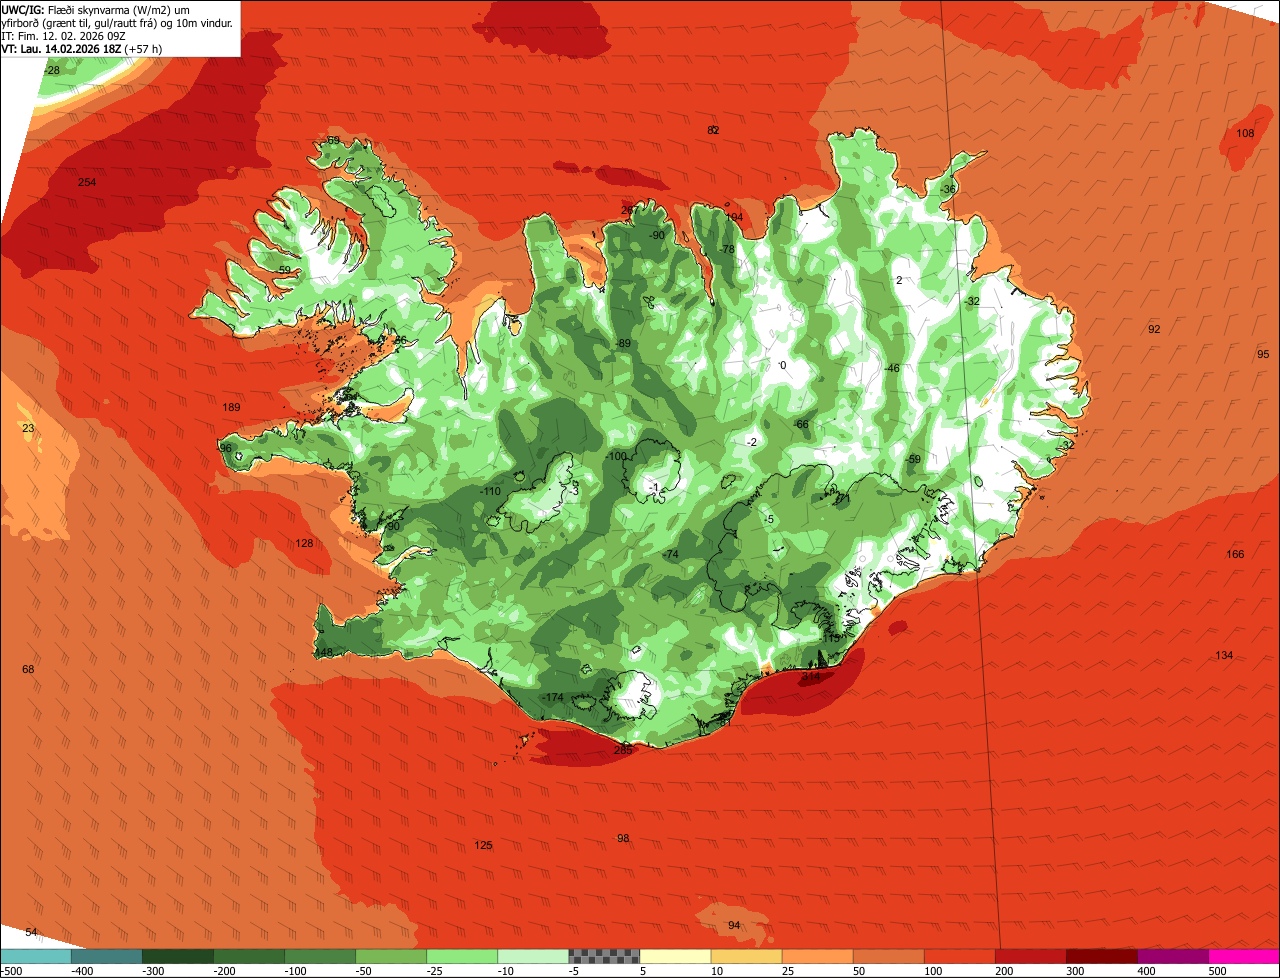
Task: Click the -46 value in the northeast interior
Action: (x=892, y=368)
